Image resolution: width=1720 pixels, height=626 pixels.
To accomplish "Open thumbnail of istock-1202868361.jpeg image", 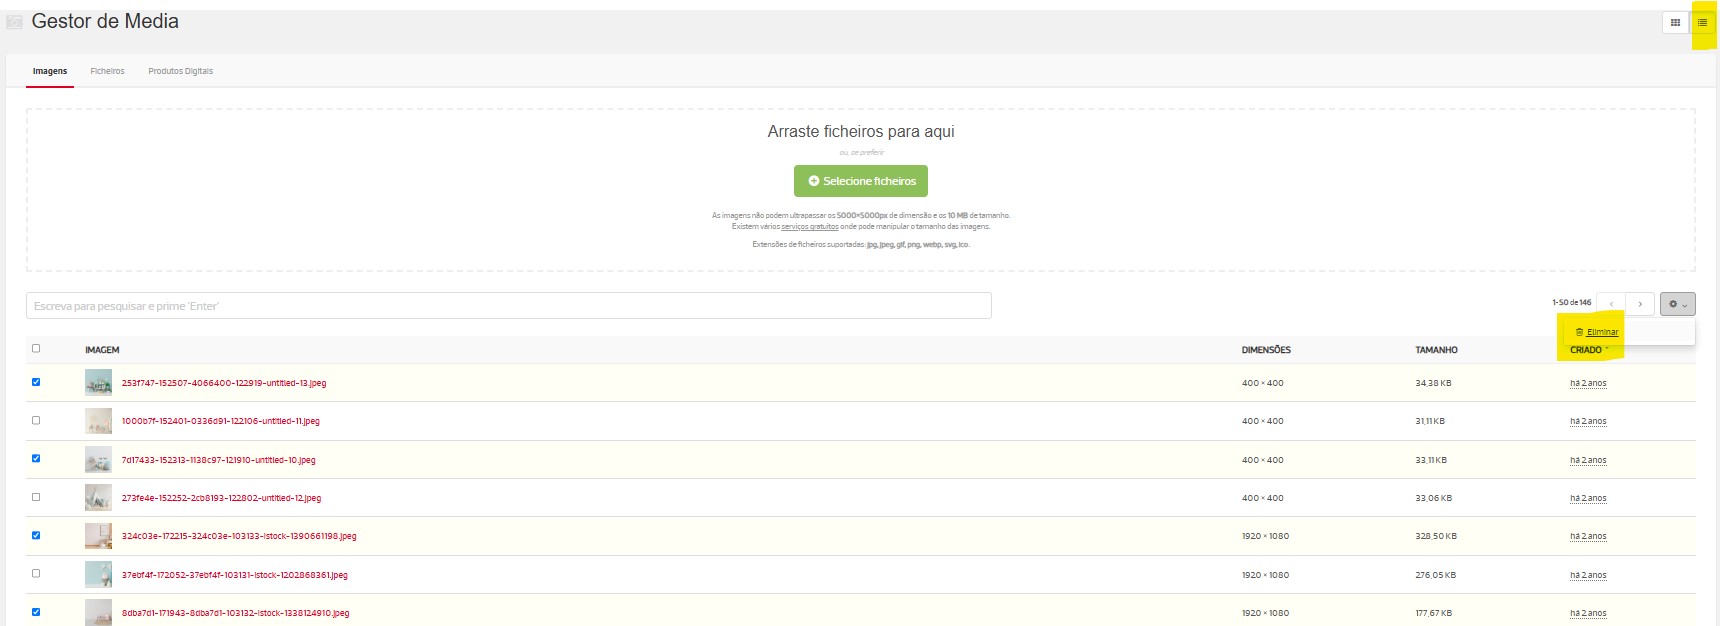I will pyautogui.click(x=98, y=575).
